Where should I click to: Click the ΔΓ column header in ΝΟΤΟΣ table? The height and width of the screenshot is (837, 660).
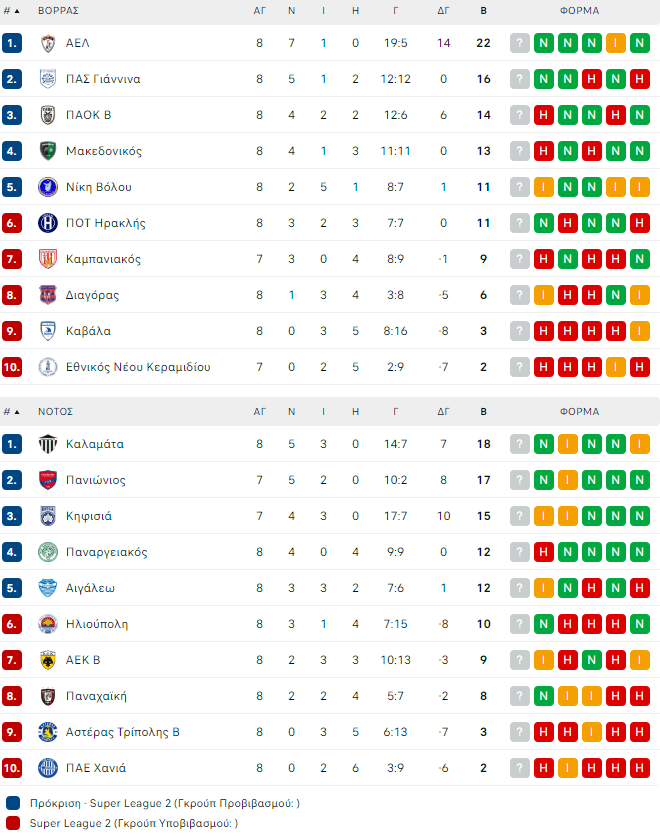(x=444, y=411)
